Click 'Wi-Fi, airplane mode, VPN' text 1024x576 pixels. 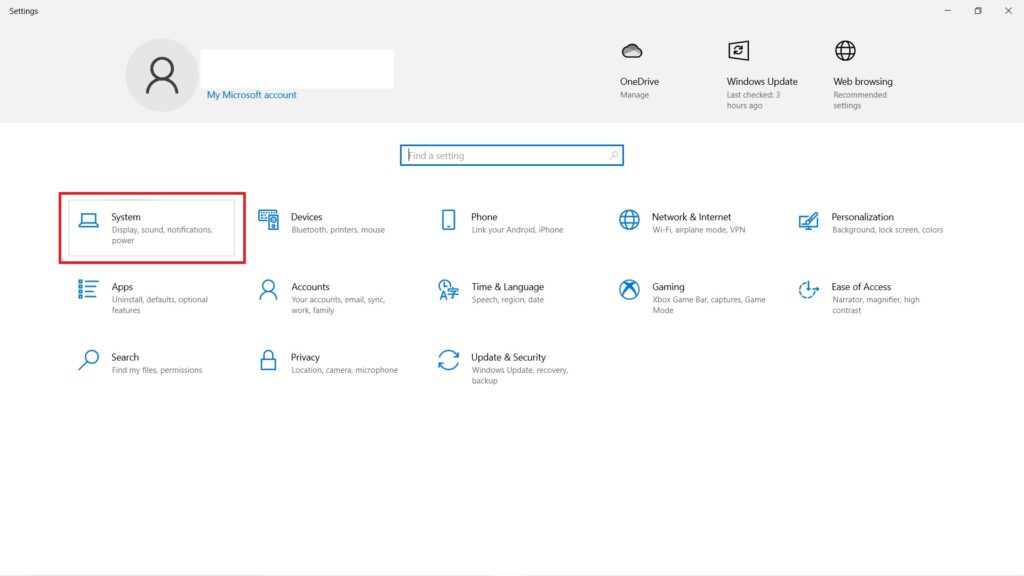(x=698, y=230)
